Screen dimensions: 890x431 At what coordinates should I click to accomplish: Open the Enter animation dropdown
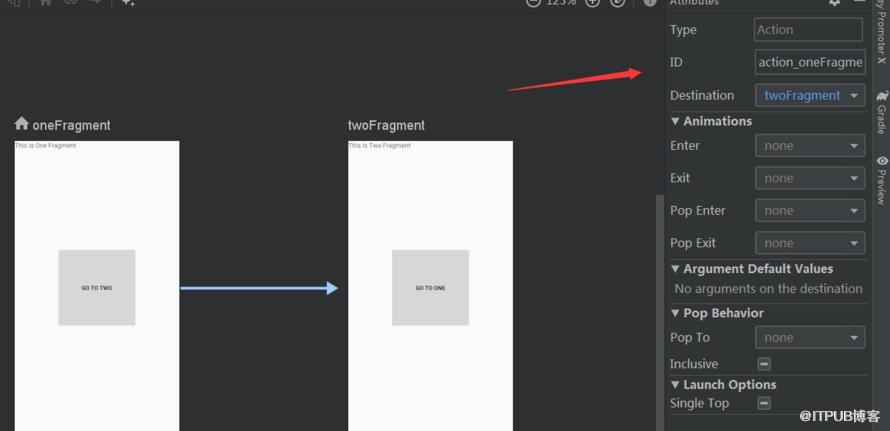tap(810, 146)
